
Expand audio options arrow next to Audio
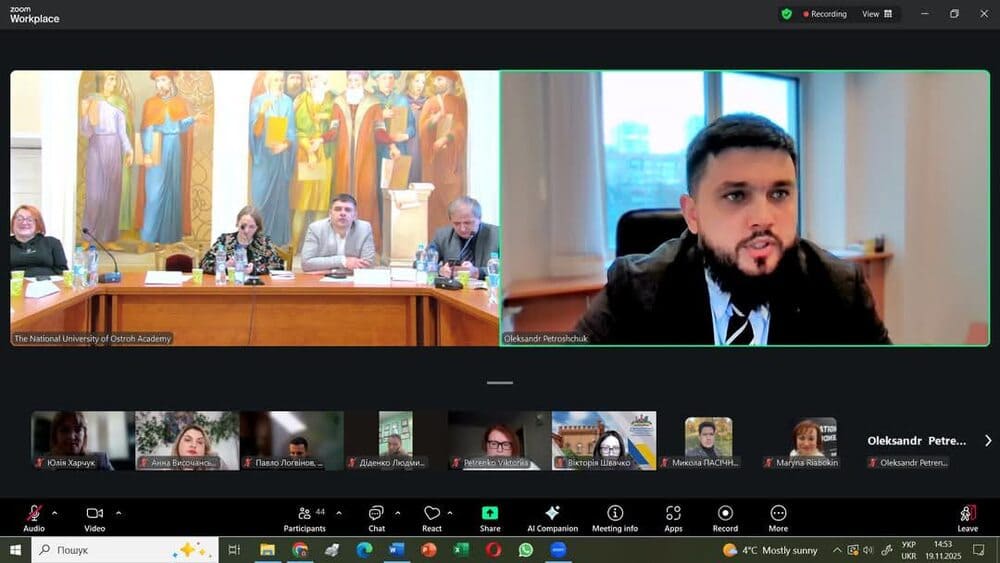pos(54,513)
